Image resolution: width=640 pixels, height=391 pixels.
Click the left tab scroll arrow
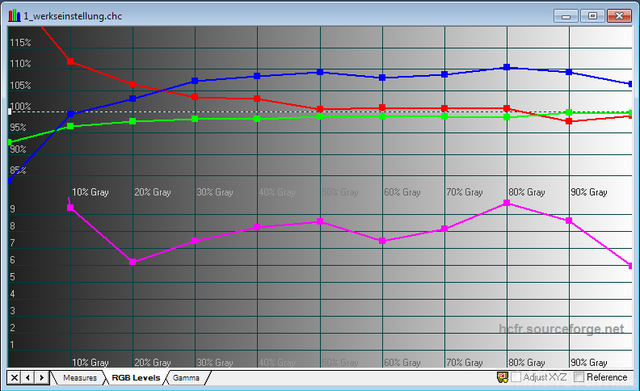(28, 378)
